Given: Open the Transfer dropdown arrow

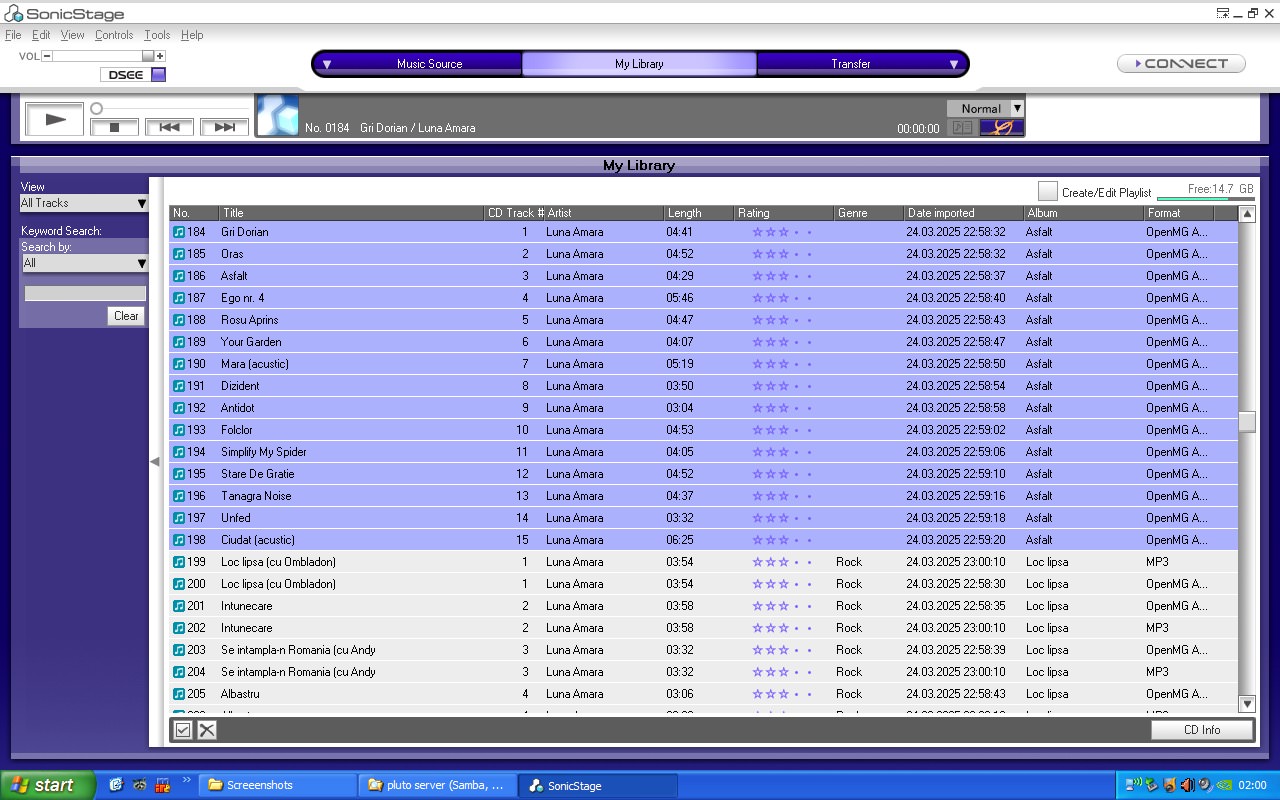Looking at the screenshot, I should click(954, 64).
